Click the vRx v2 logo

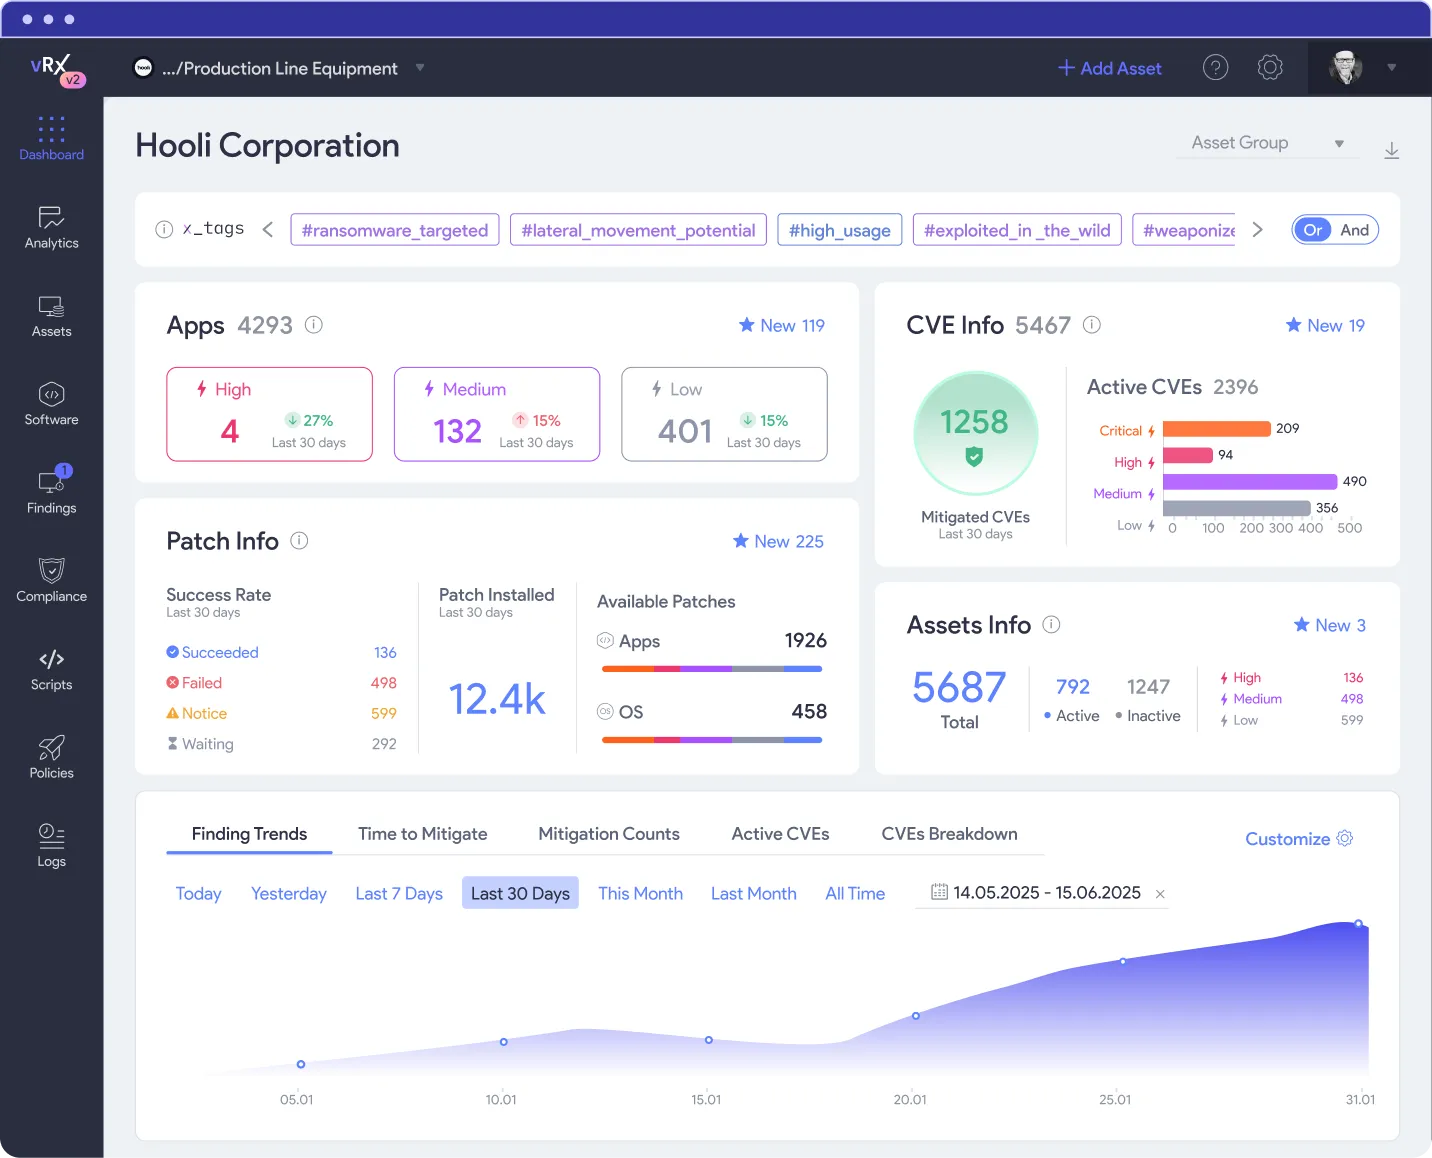pyautogui.click(x=57, y=70)
